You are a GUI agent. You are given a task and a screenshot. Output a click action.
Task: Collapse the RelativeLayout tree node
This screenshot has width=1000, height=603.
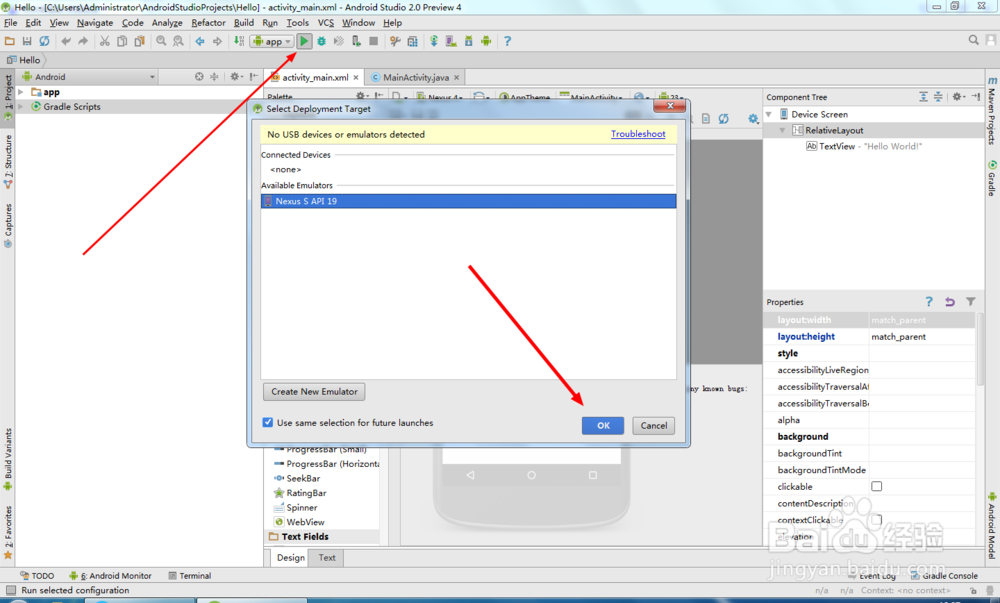pos(782,131)
